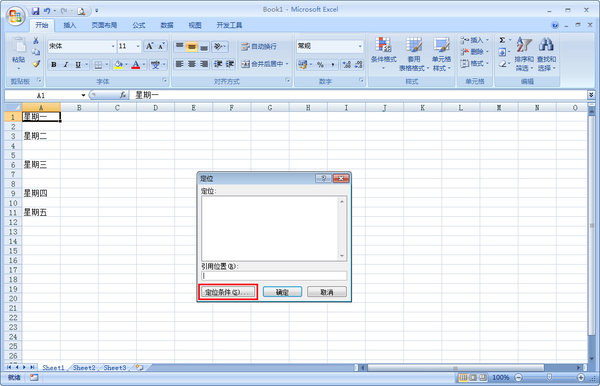Center text horizontally
600x386 pixels.
click(x=192, y=64)
